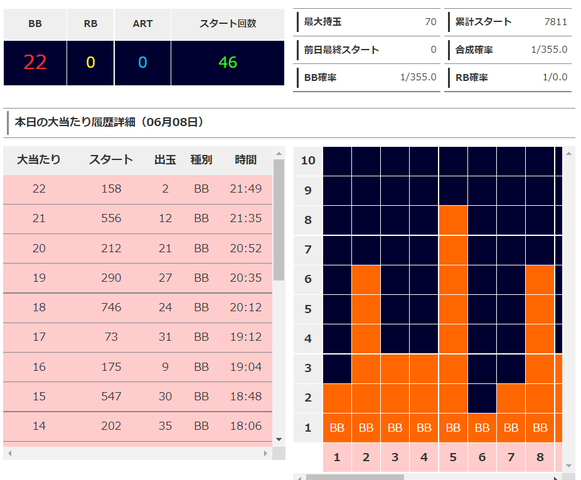Select row 18 with start 746
Screen dimensions: 581x480
pyautogui.click(x=138, y=308)
